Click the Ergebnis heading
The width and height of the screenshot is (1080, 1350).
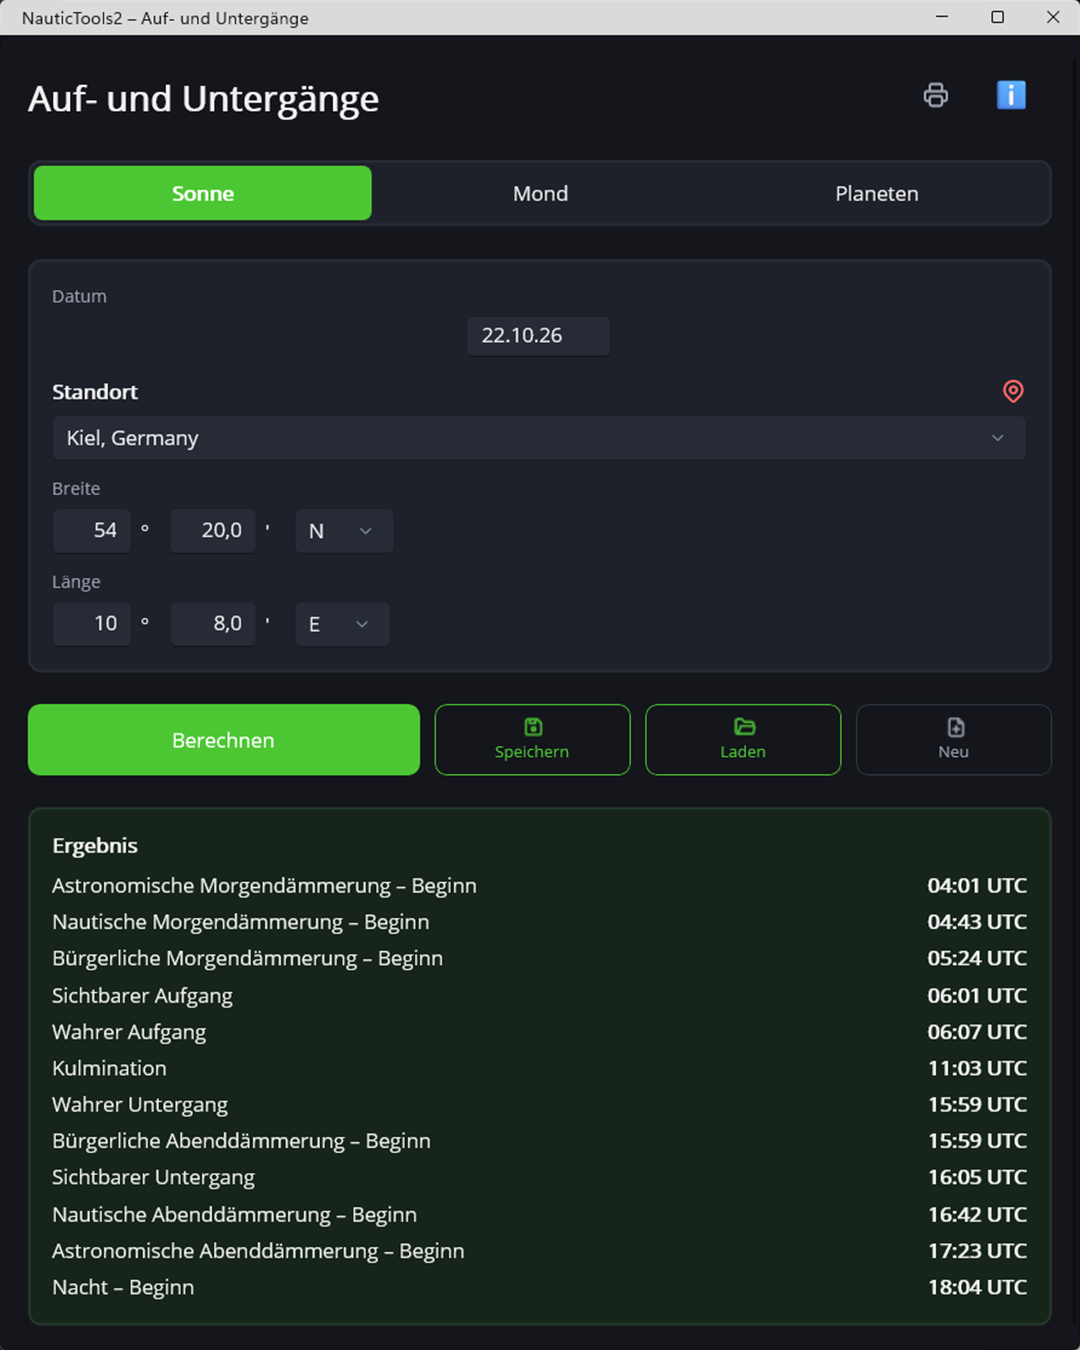(95, 846)
